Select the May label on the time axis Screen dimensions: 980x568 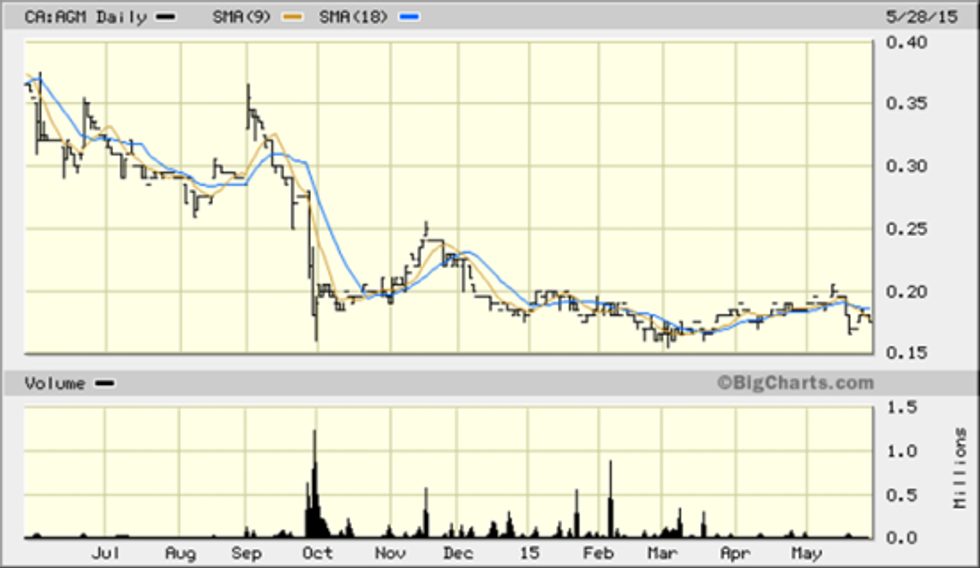(x=806, y=553)
